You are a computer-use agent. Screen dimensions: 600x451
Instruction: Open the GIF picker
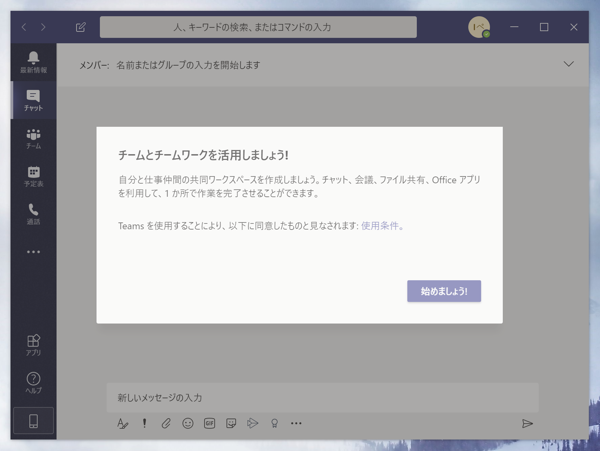(209, 423)
